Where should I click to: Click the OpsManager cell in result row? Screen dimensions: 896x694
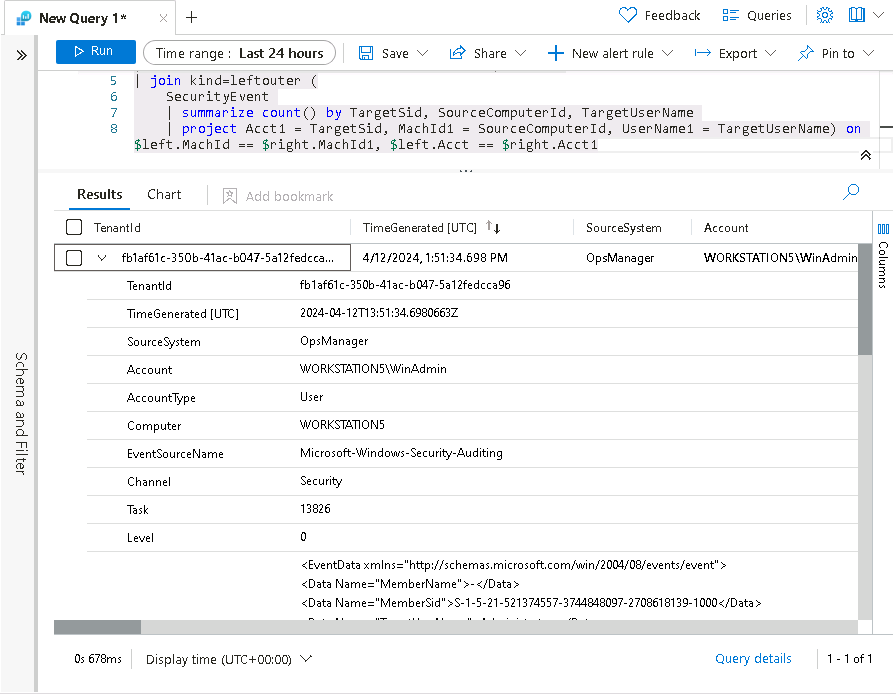click(620, 258)
